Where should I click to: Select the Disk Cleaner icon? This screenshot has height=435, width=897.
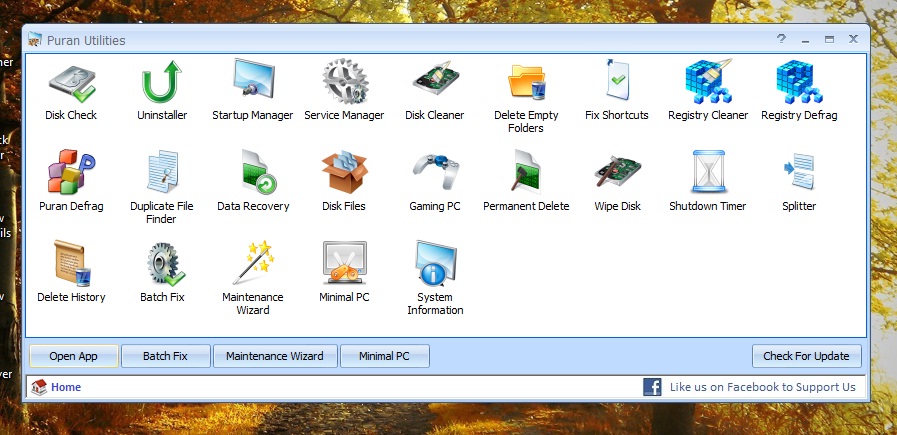435,82
